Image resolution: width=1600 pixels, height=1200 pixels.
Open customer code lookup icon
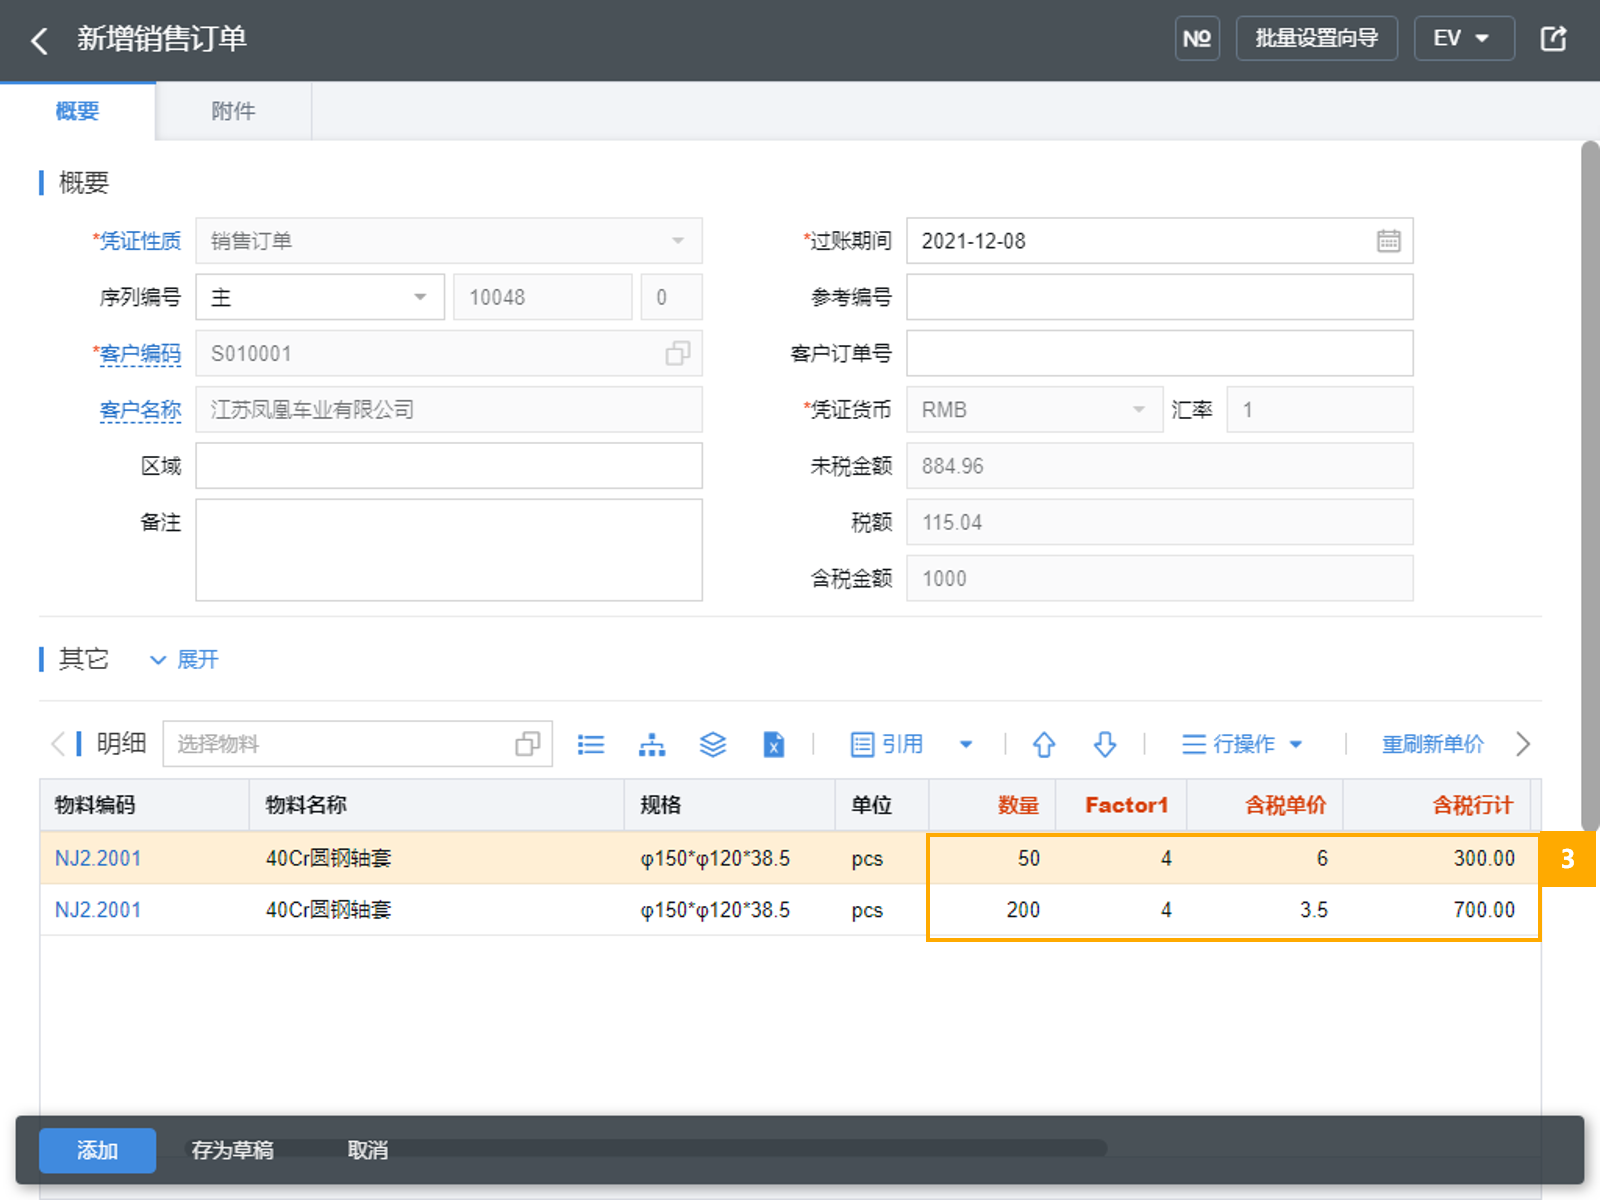pyautogui.click(x=677, y=353)
